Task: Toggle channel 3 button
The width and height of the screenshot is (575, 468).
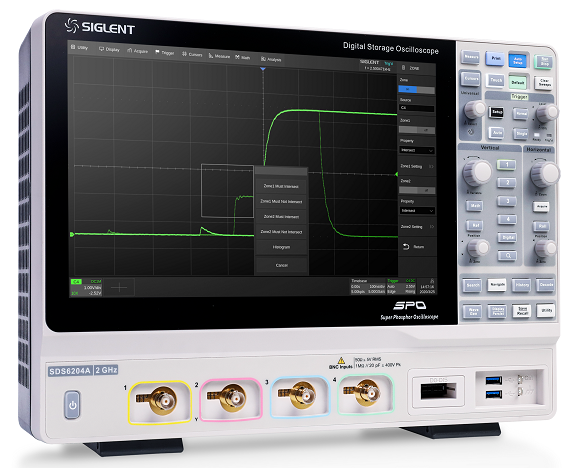Action: (x=507, y=201)
